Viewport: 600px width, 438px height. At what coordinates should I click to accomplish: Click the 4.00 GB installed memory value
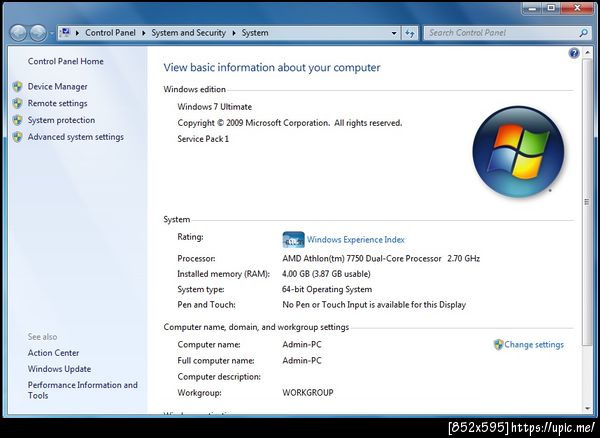tap(326, 274)
